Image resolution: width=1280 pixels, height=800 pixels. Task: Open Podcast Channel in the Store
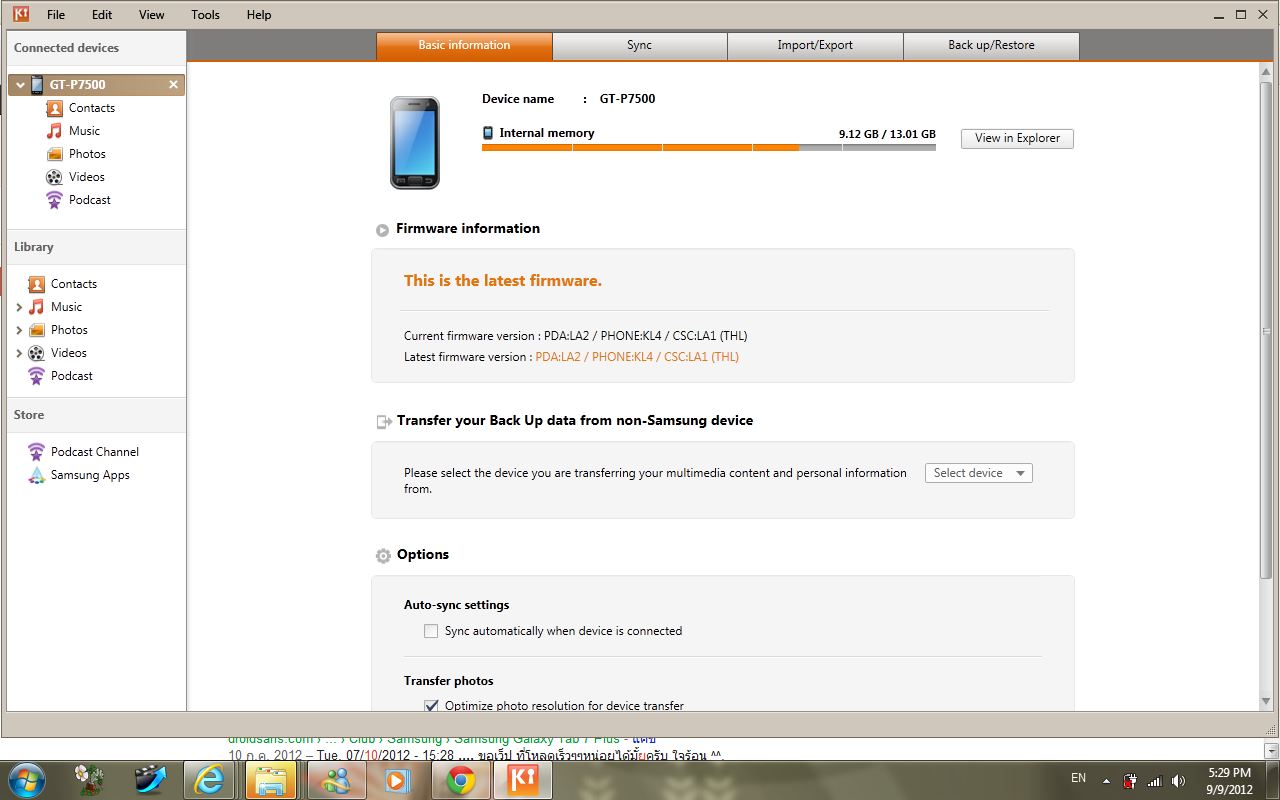point(95,452)
